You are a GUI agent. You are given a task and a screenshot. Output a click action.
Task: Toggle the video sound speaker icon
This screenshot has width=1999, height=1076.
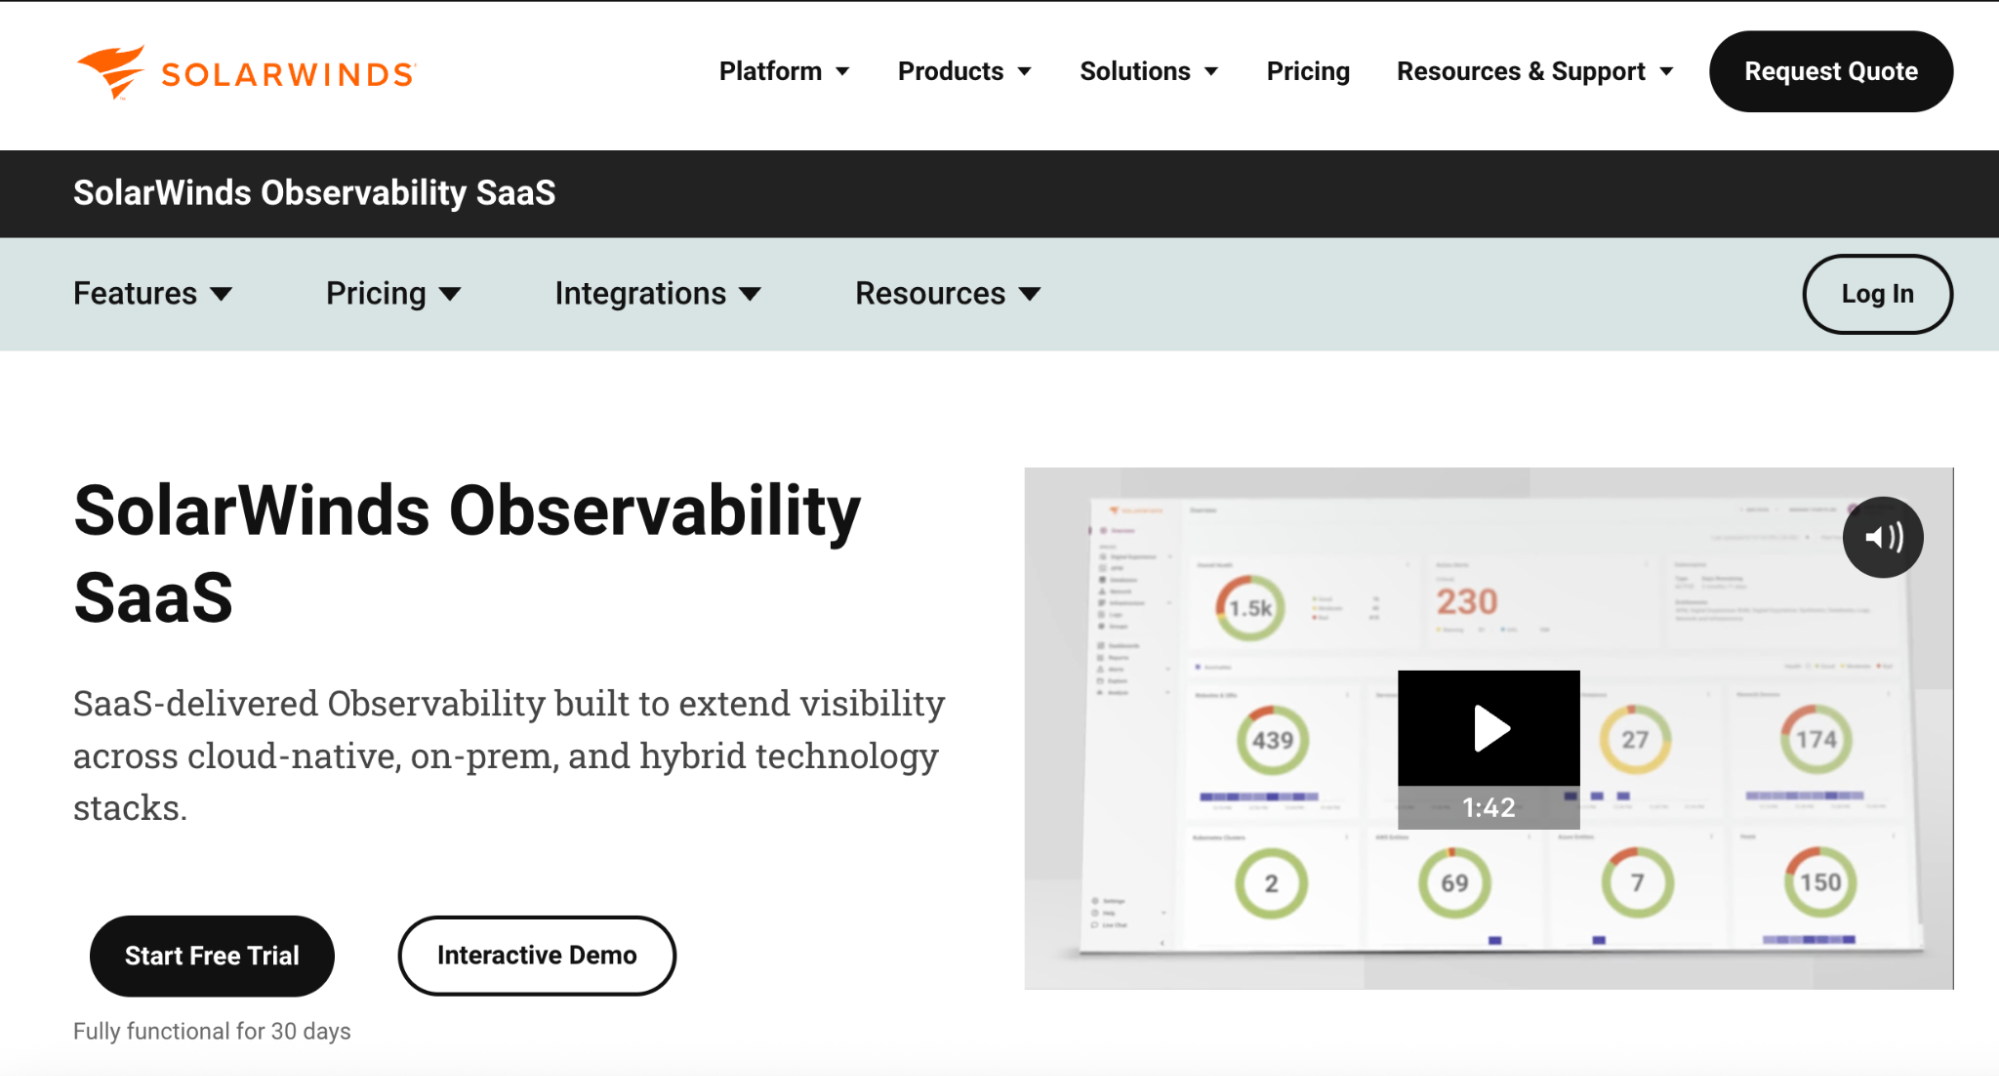pos(1883,538)
